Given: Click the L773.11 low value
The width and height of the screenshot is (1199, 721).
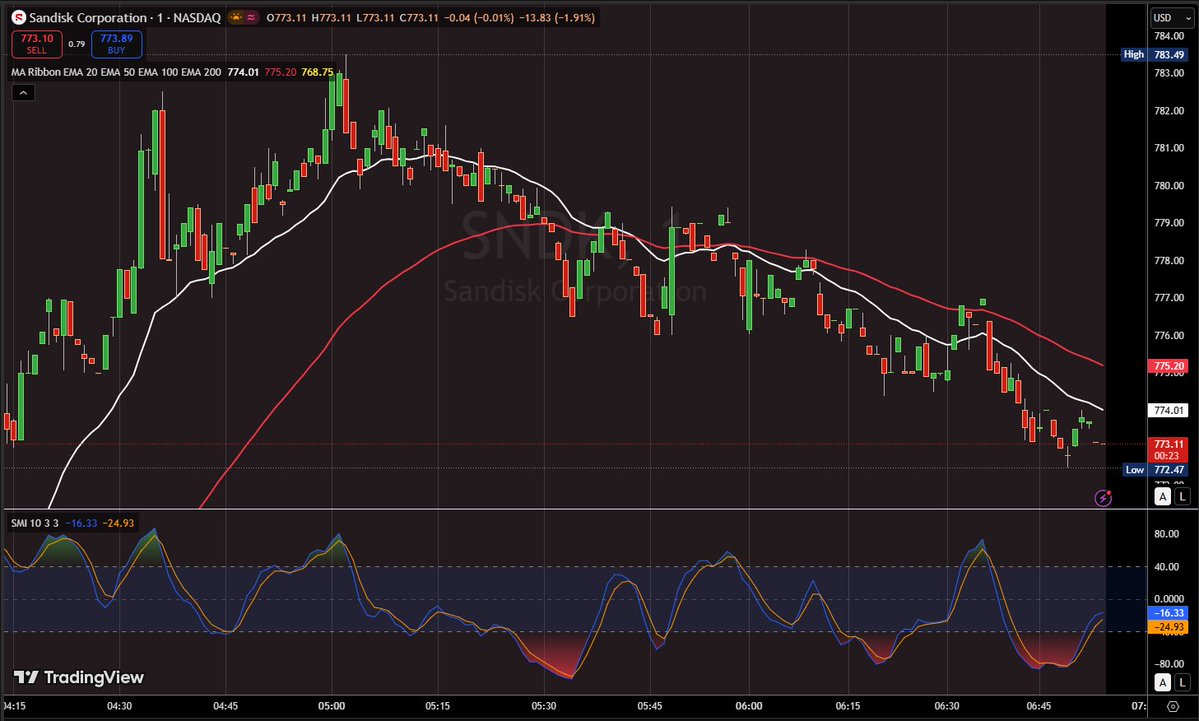Looking at the screenshot, I should coord(375,18).
